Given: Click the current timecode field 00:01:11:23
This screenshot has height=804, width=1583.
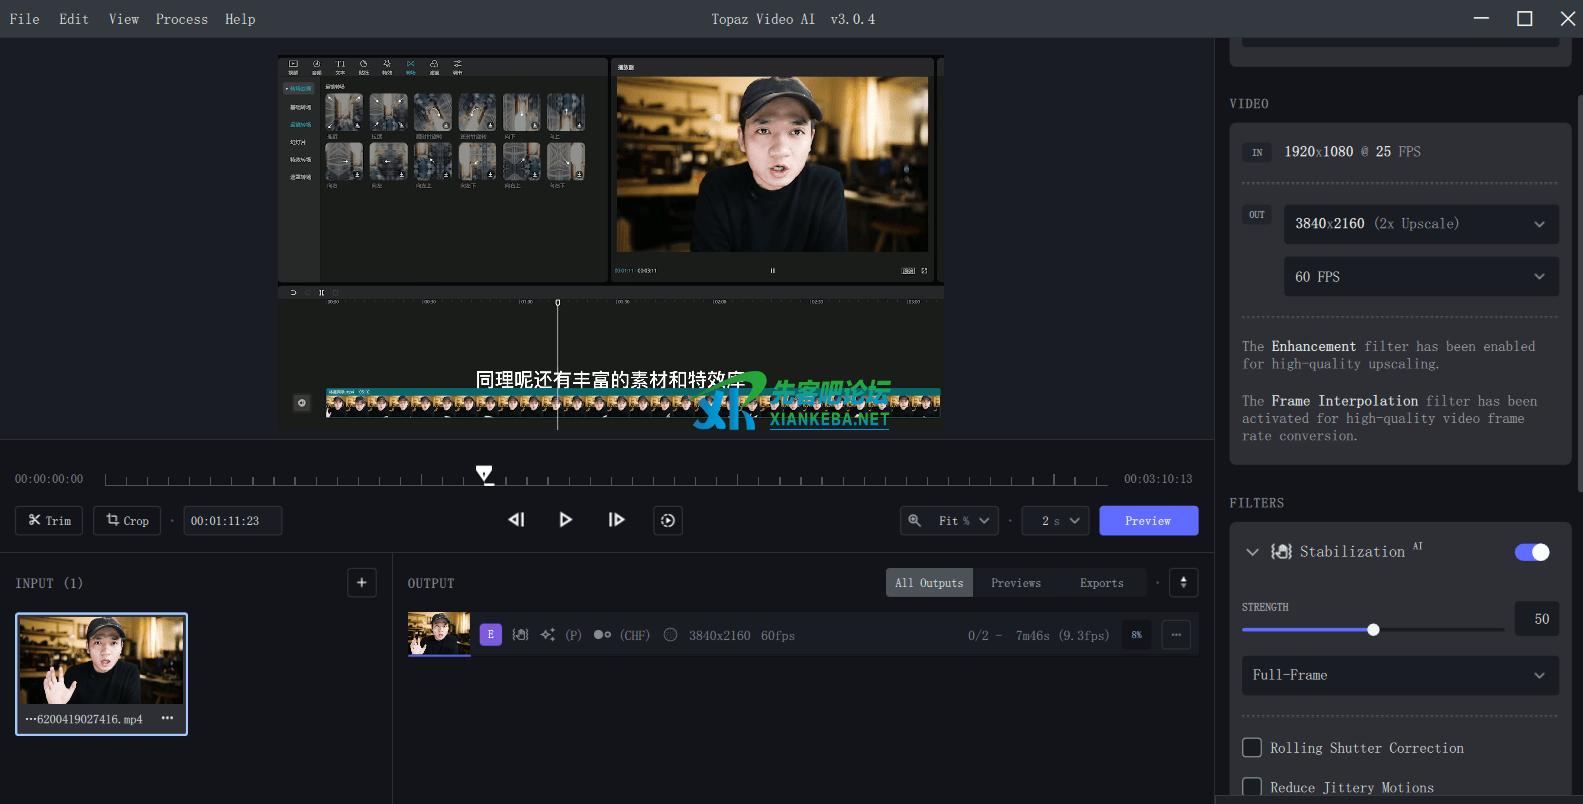Looking at the screenshot, I should click(x=231, y=521).
